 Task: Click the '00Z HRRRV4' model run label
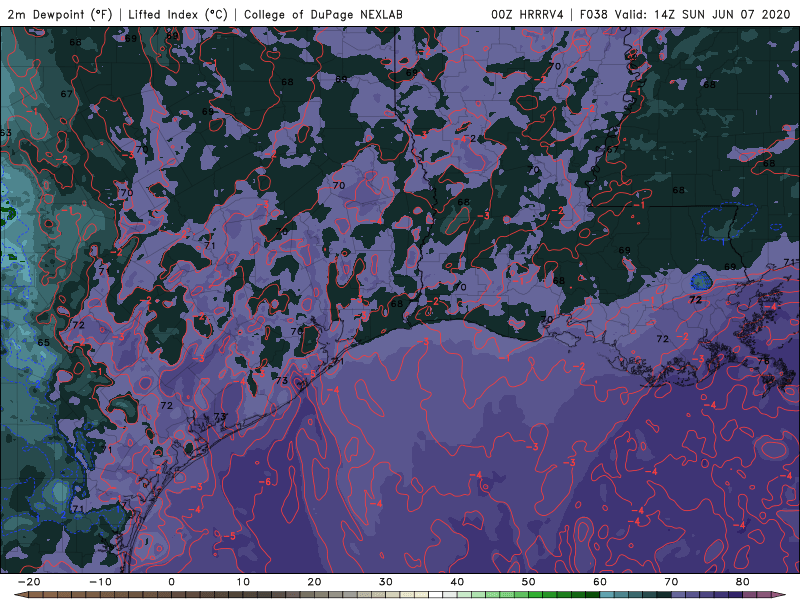(x=527, y=14)
